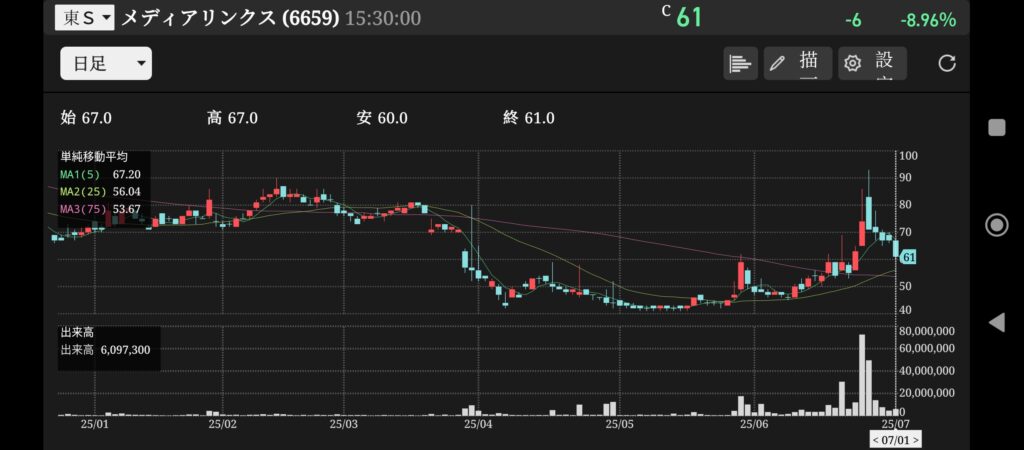Open the 日足 timeframe dropdown
Screen dimensions: 1024x450
(x=106, y=63)
